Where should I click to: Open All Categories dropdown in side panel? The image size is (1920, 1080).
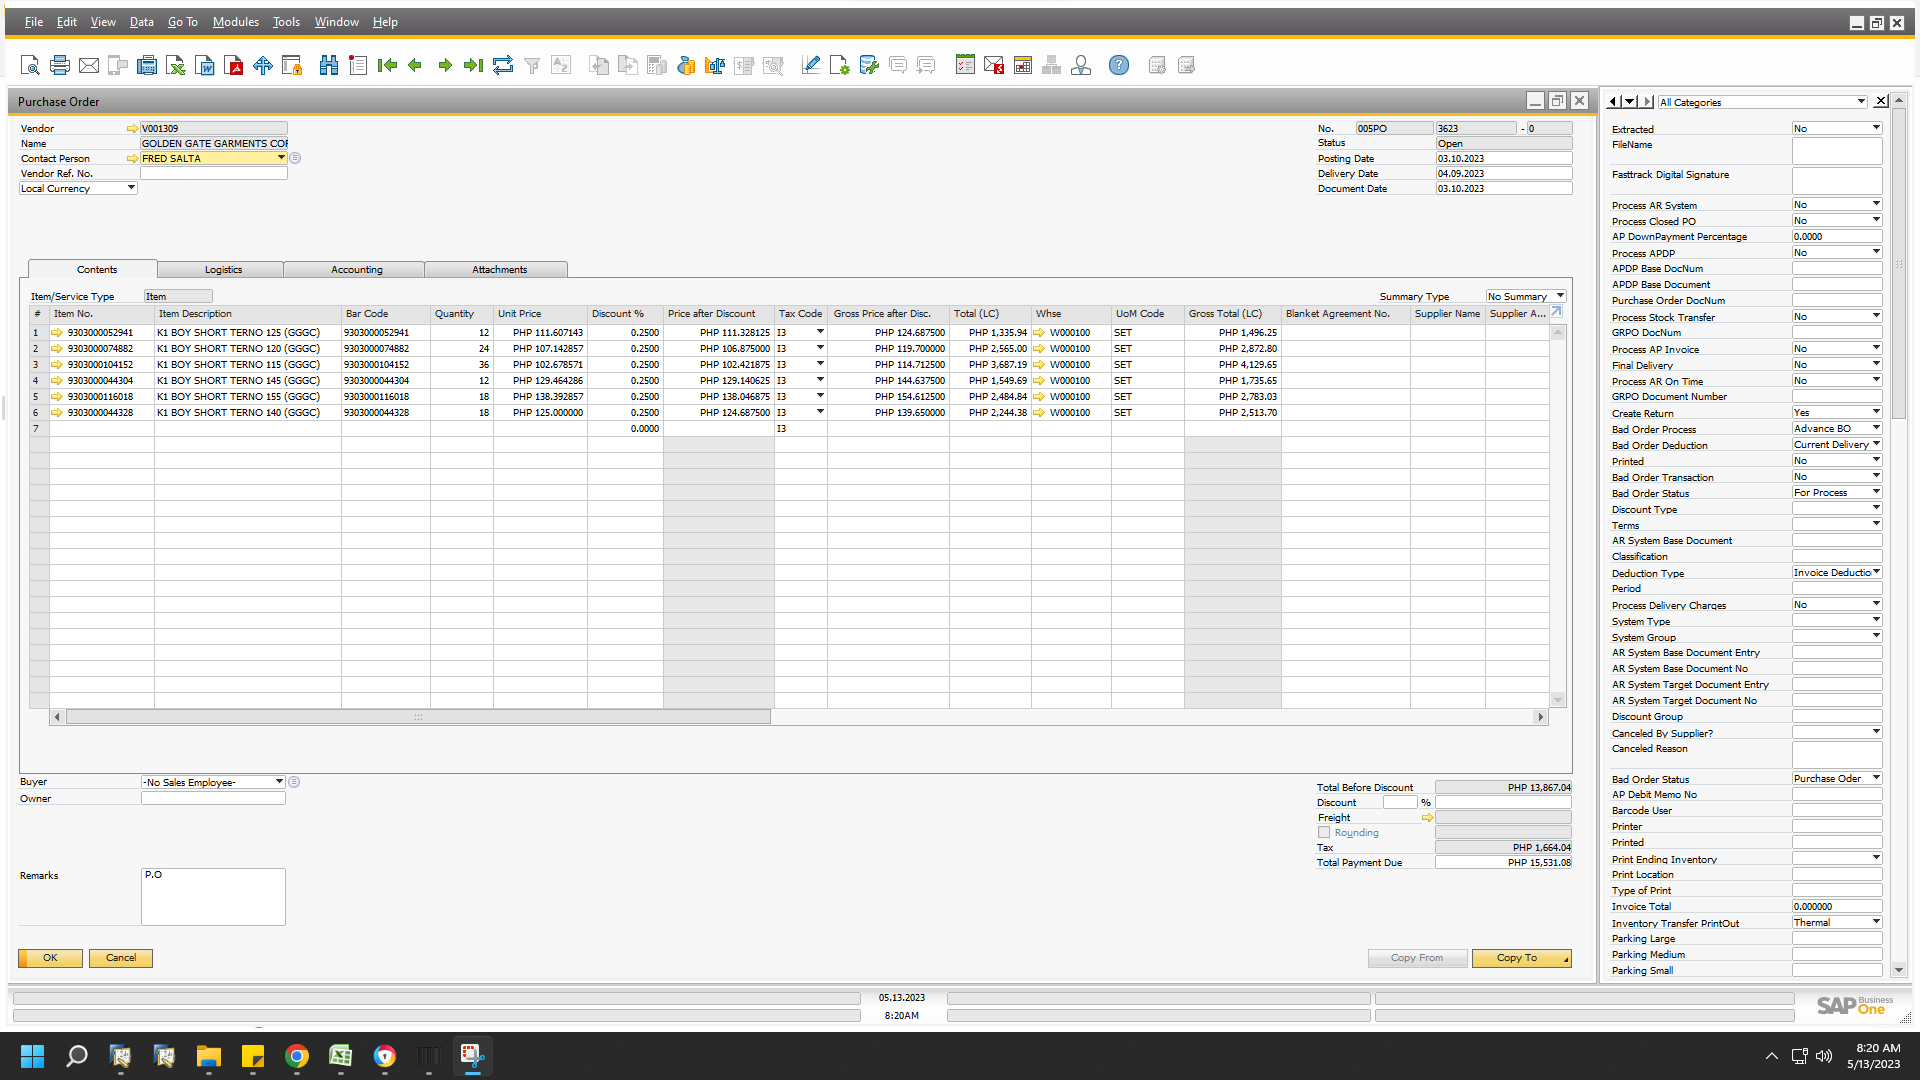click(1861, 102)
